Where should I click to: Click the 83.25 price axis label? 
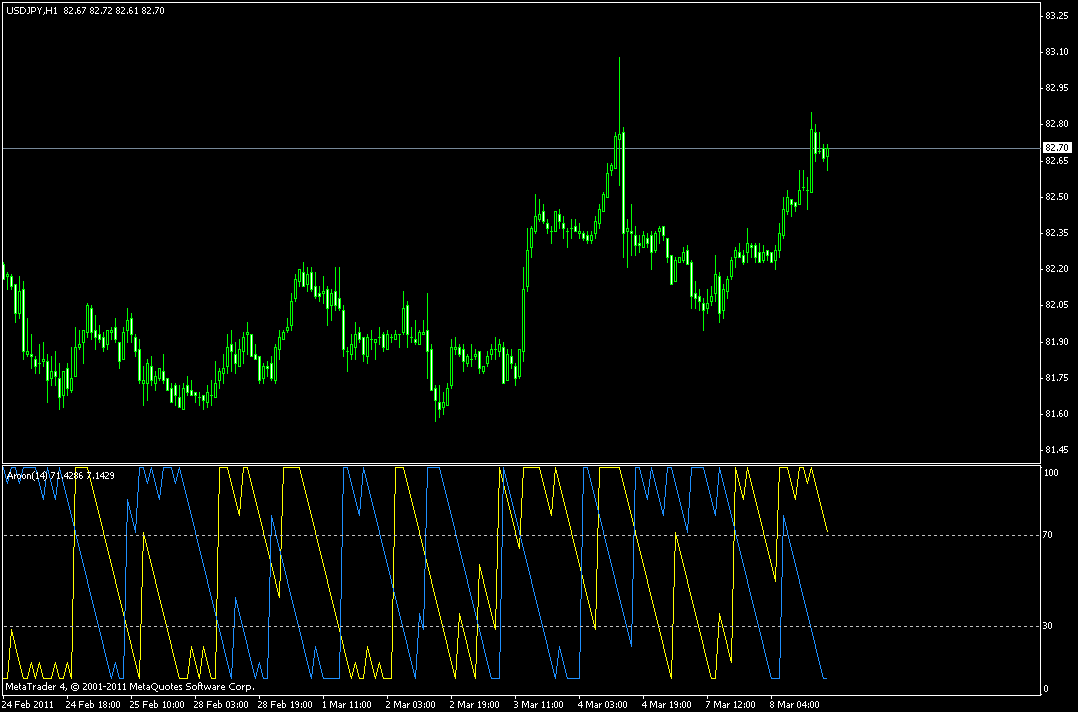[1057, 16]
